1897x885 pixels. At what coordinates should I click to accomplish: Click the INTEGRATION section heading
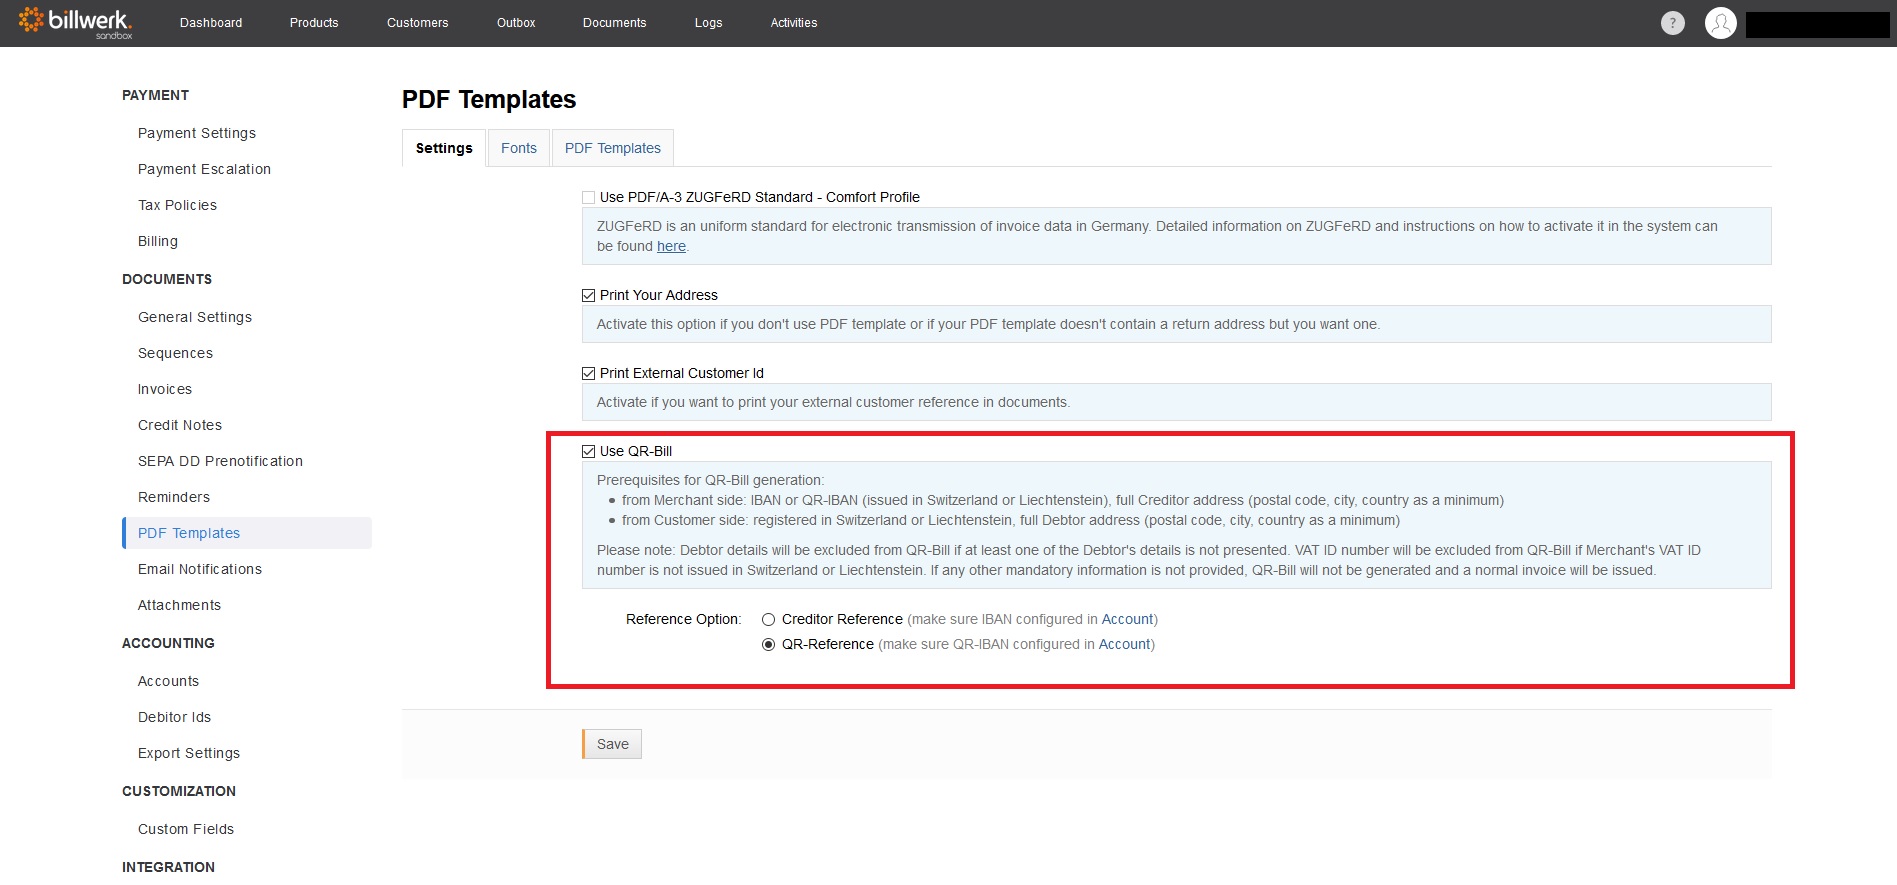click(x=168, y=867)
